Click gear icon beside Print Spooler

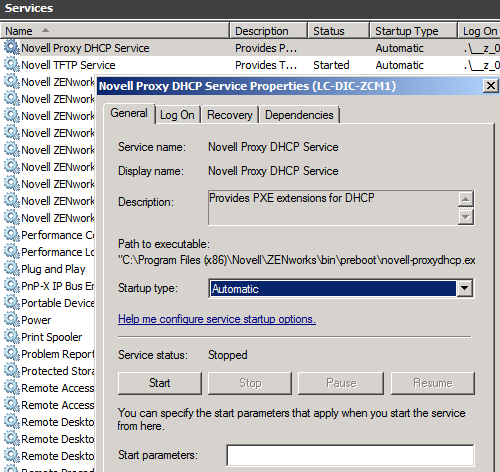point(12,336)
